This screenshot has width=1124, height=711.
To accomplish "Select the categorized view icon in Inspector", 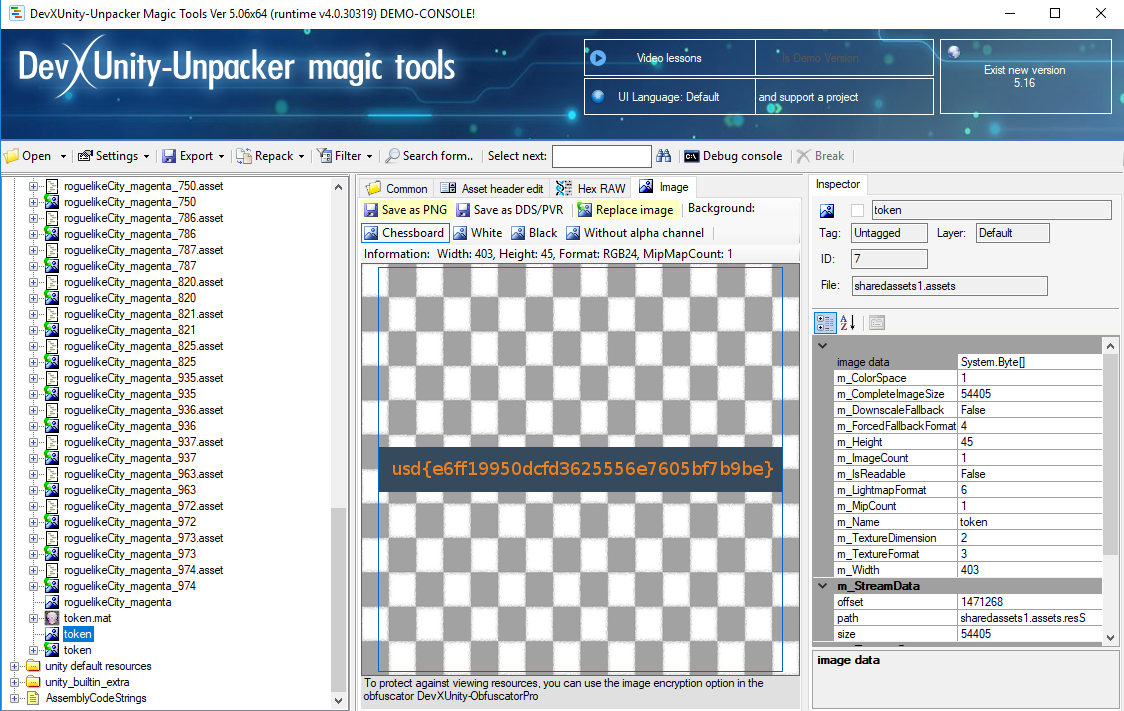I will pyautogui.click(x=825, y=323).
